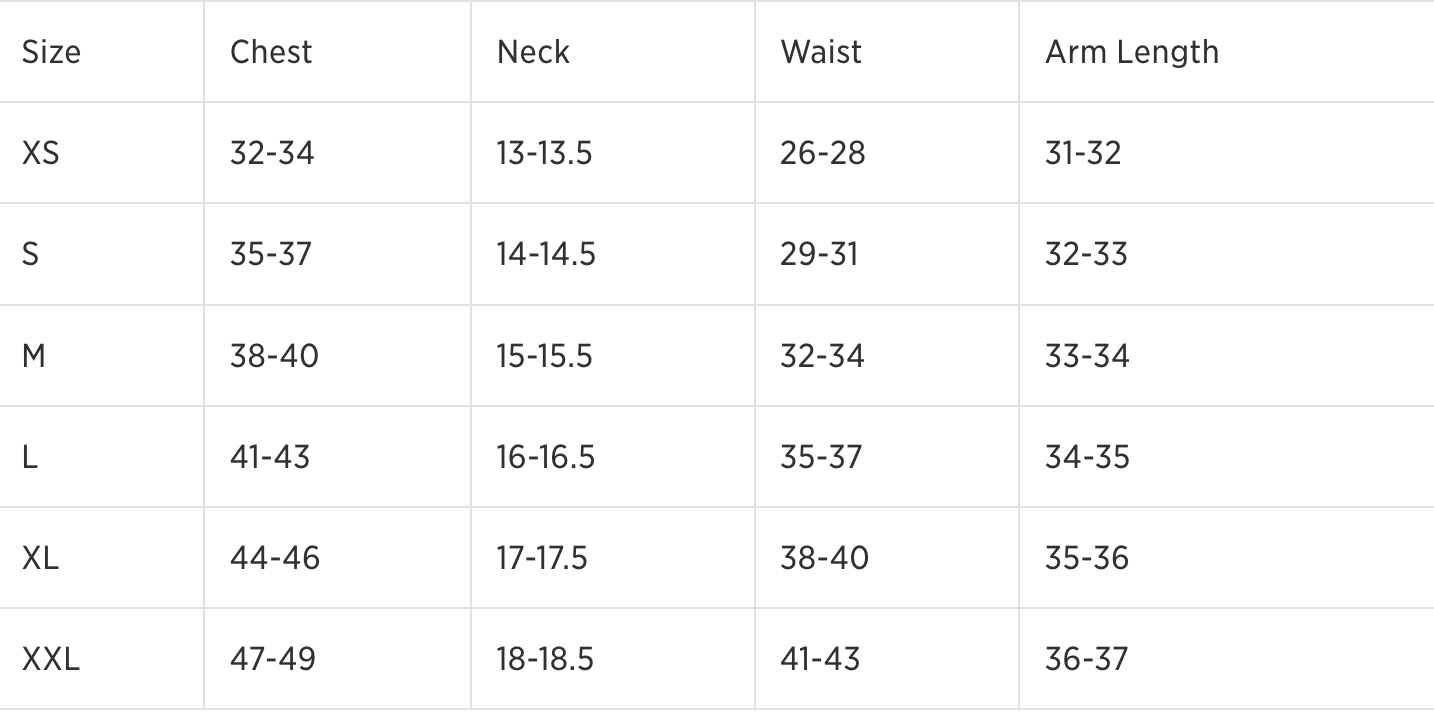
Task: Click neck measurement 16-16.5 cell
Action: 545,457
